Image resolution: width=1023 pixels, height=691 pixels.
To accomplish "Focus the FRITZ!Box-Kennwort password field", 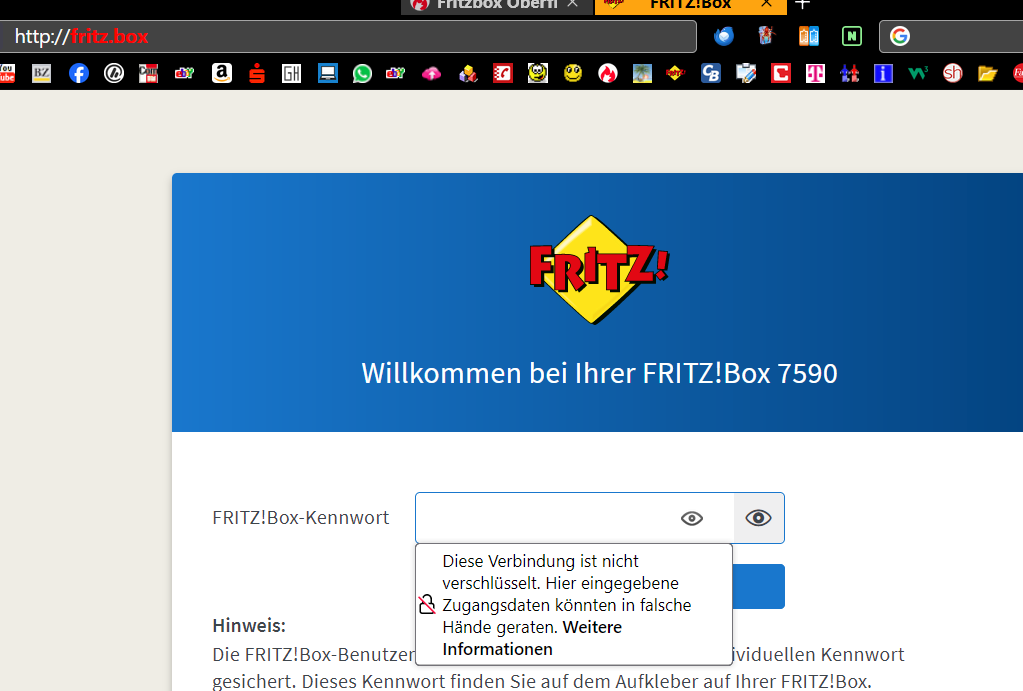I will (574, 518).
